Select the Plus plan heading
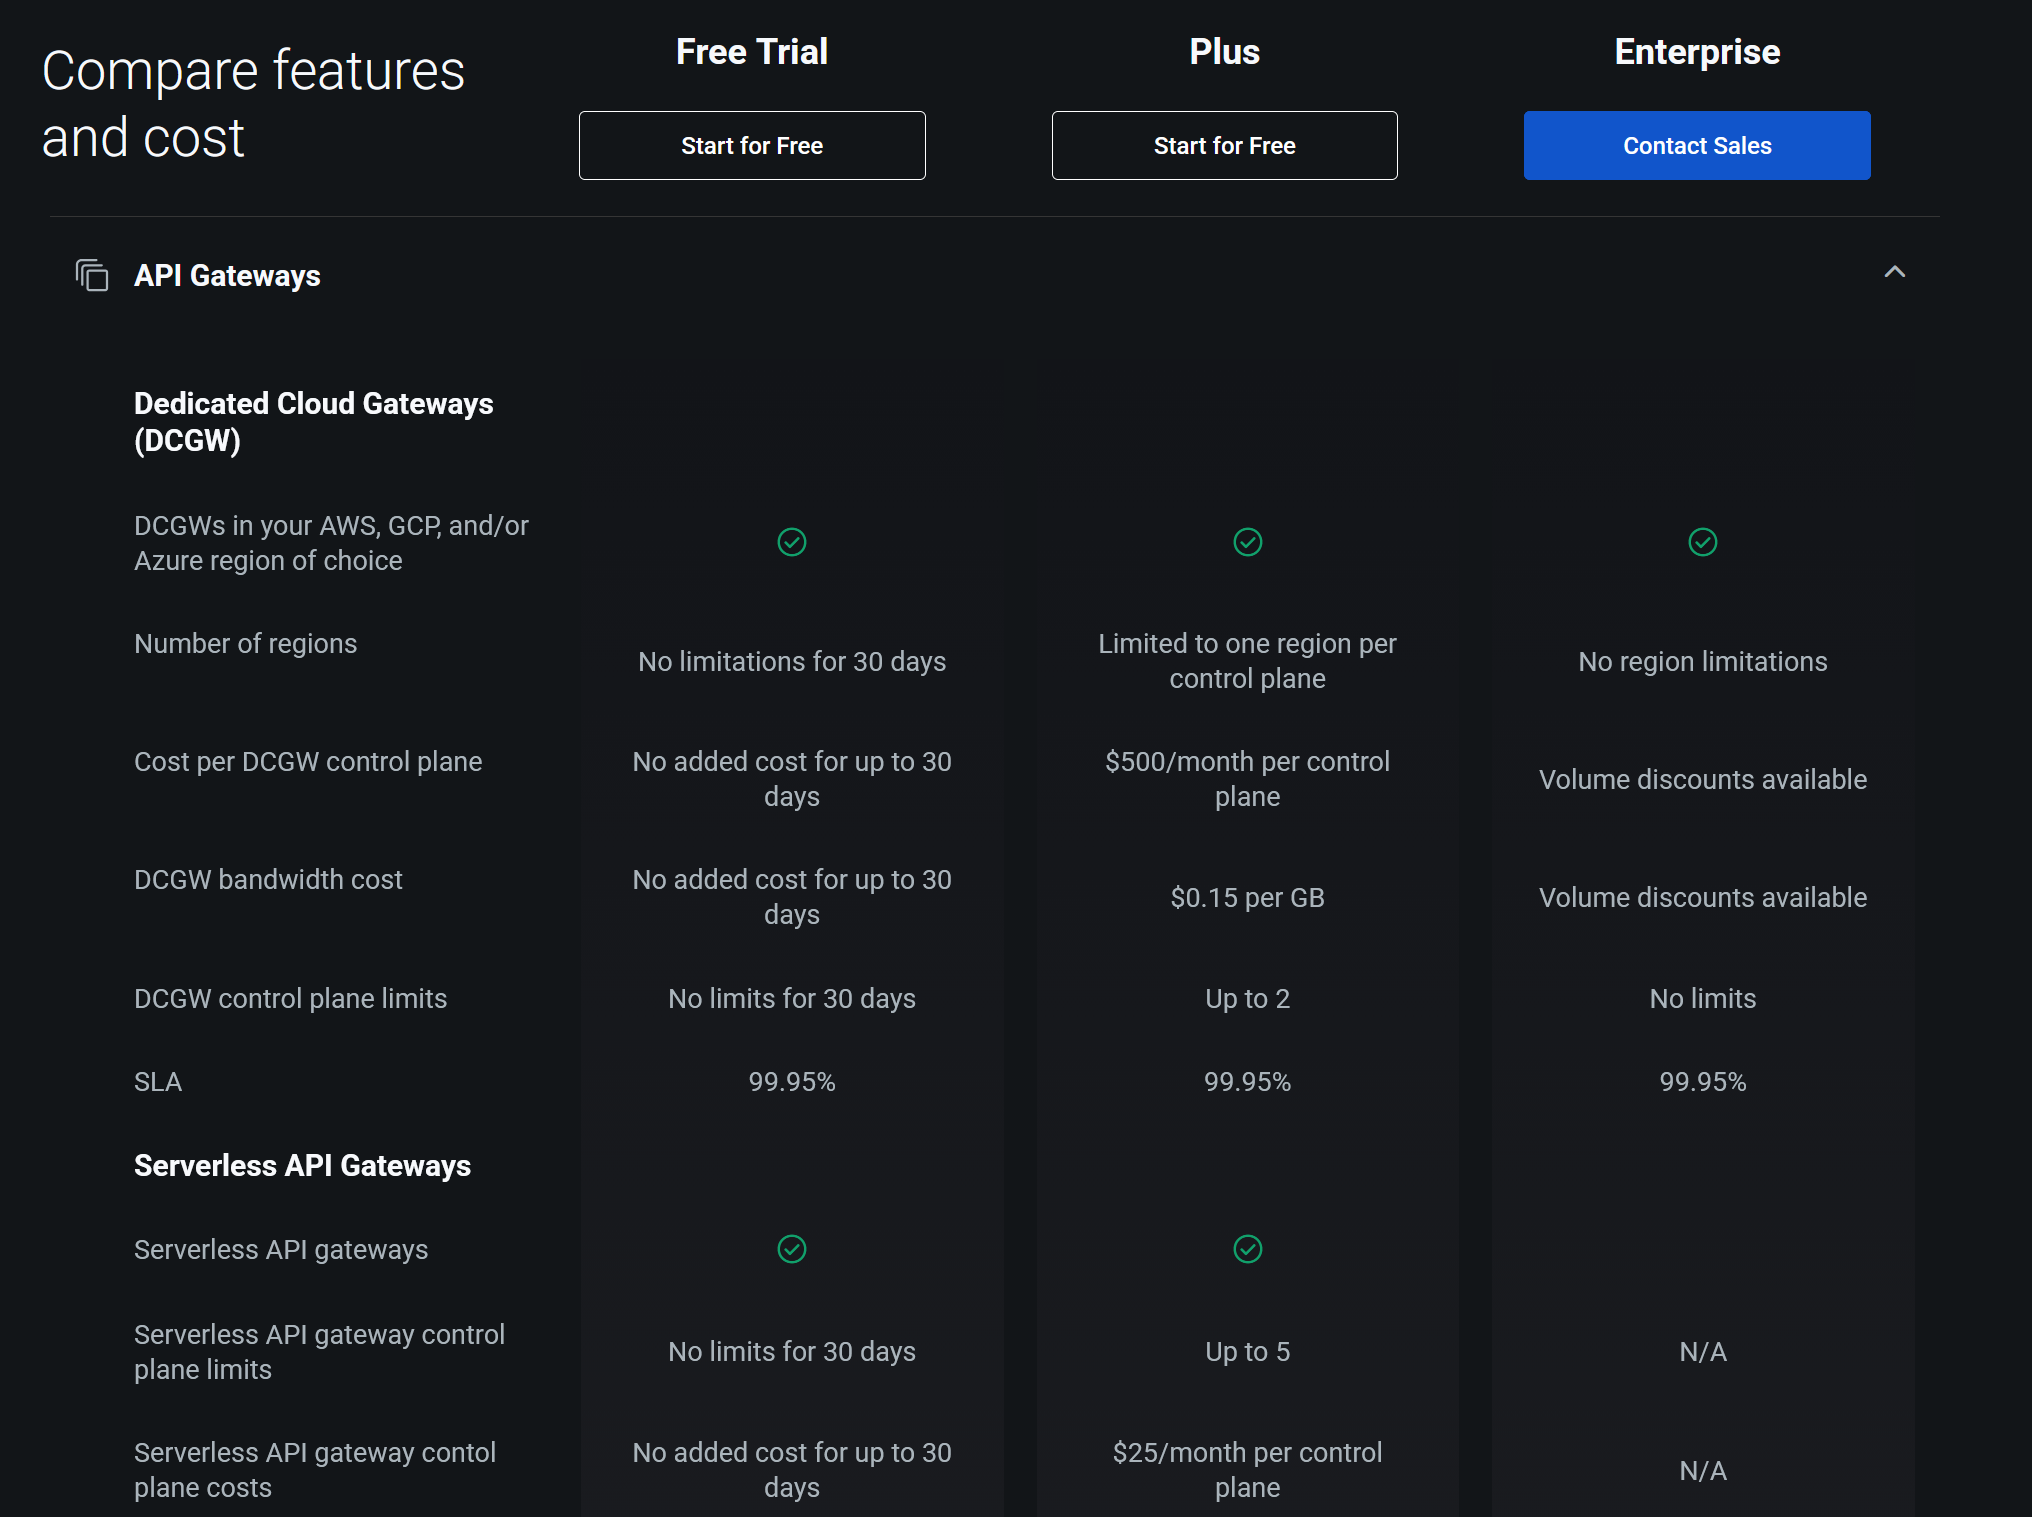The image size is (2032, 1517). click(x=1224, y=52)
